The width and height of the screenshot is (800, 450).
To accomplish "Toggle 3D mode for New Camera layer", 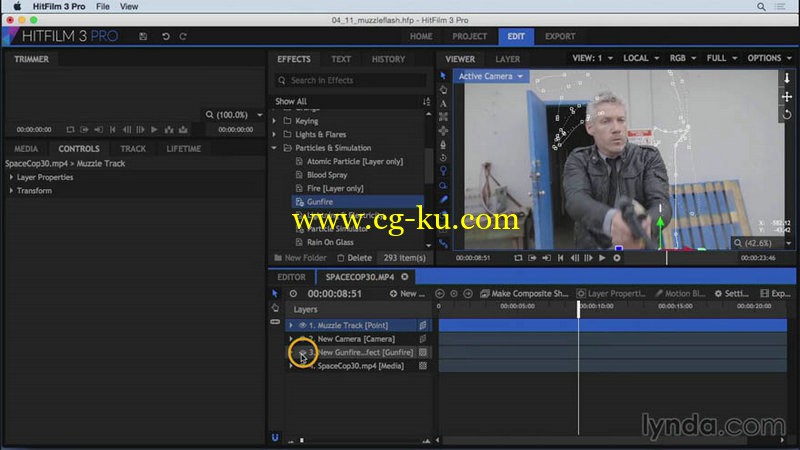I will coord(423,339).
